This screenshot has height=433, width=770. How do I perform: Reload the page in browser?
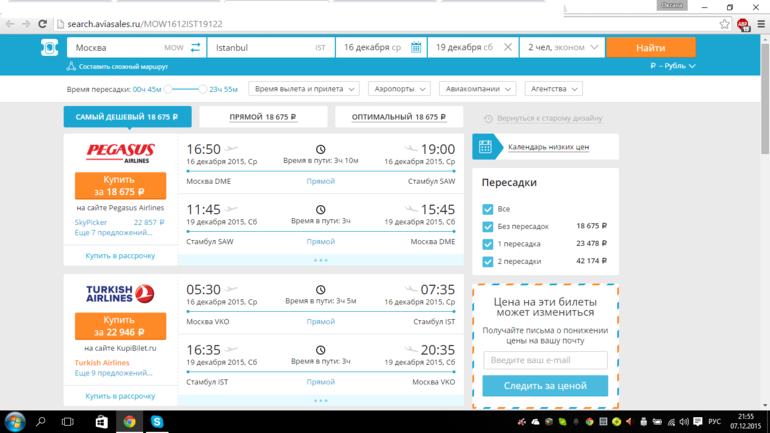coord(42,24)
